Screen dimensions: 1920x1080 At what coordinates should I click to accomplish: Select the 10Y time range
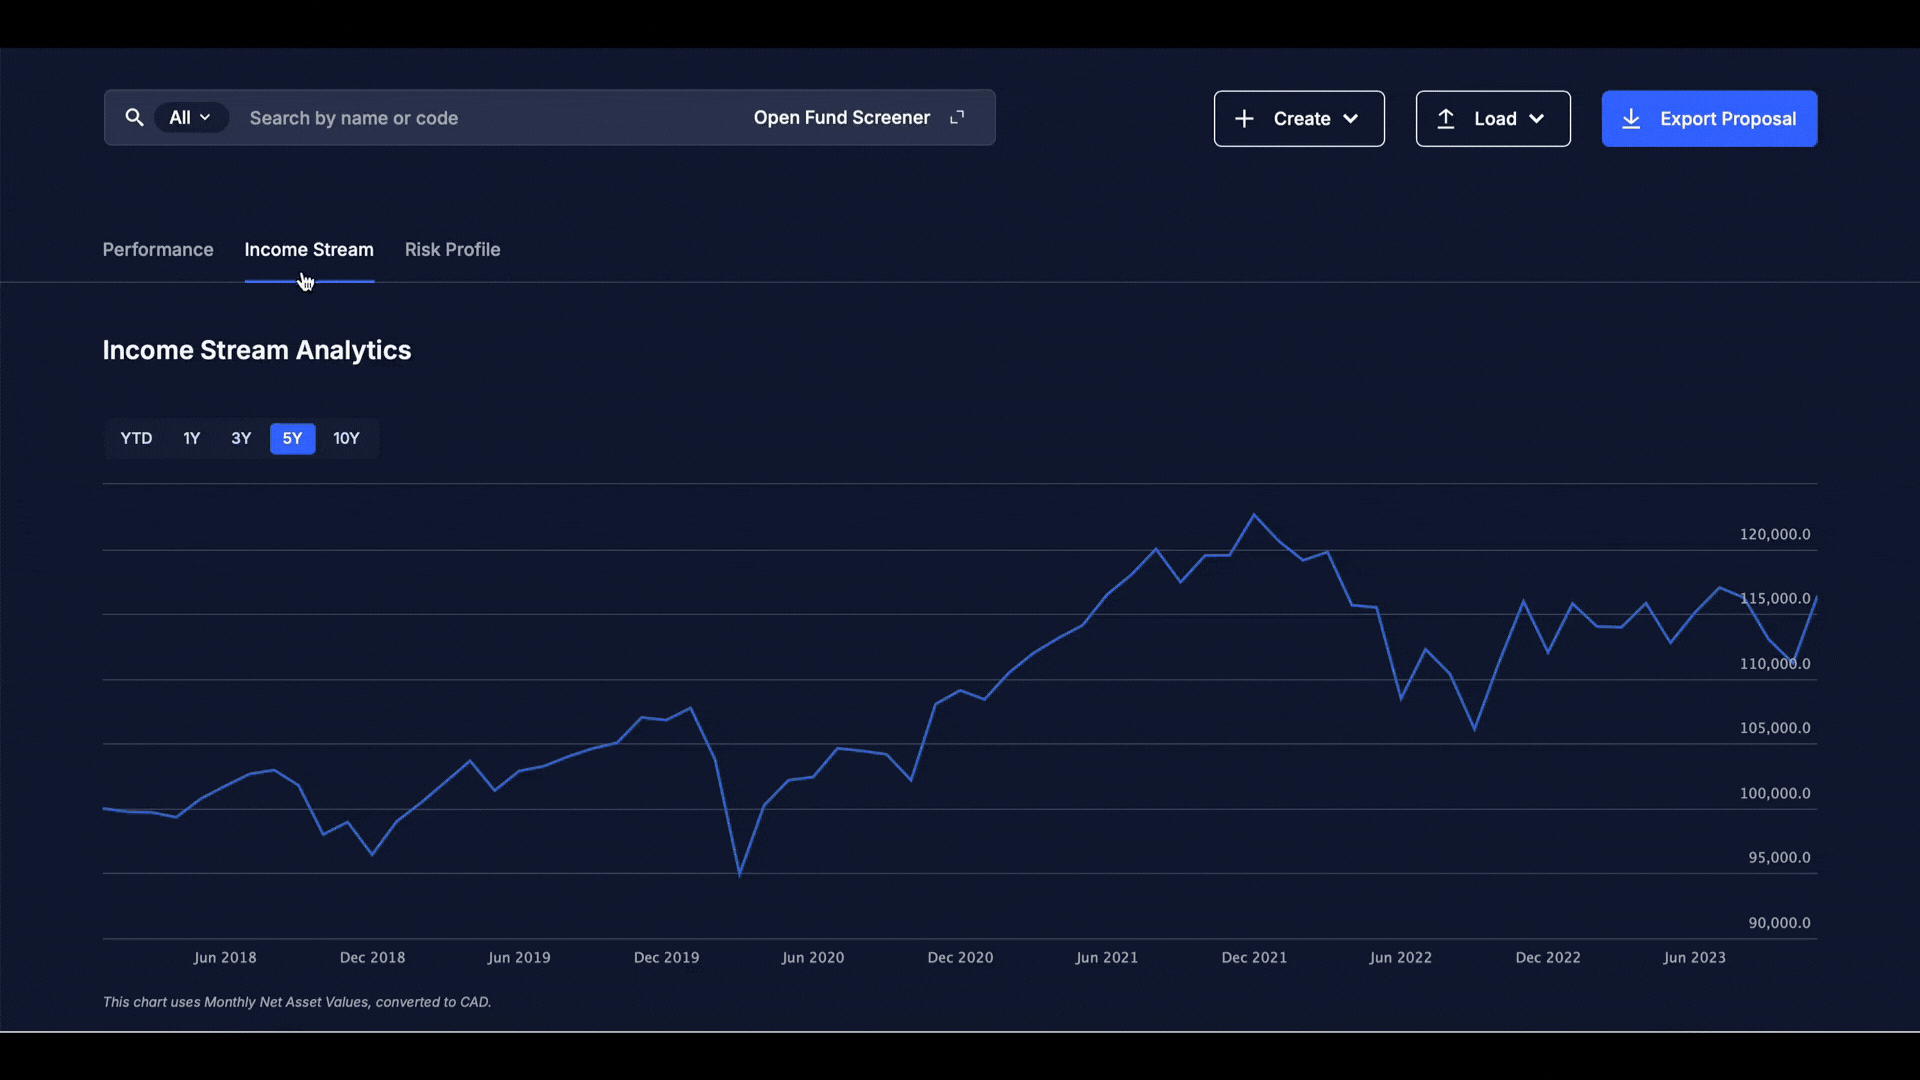coord(346,438)
